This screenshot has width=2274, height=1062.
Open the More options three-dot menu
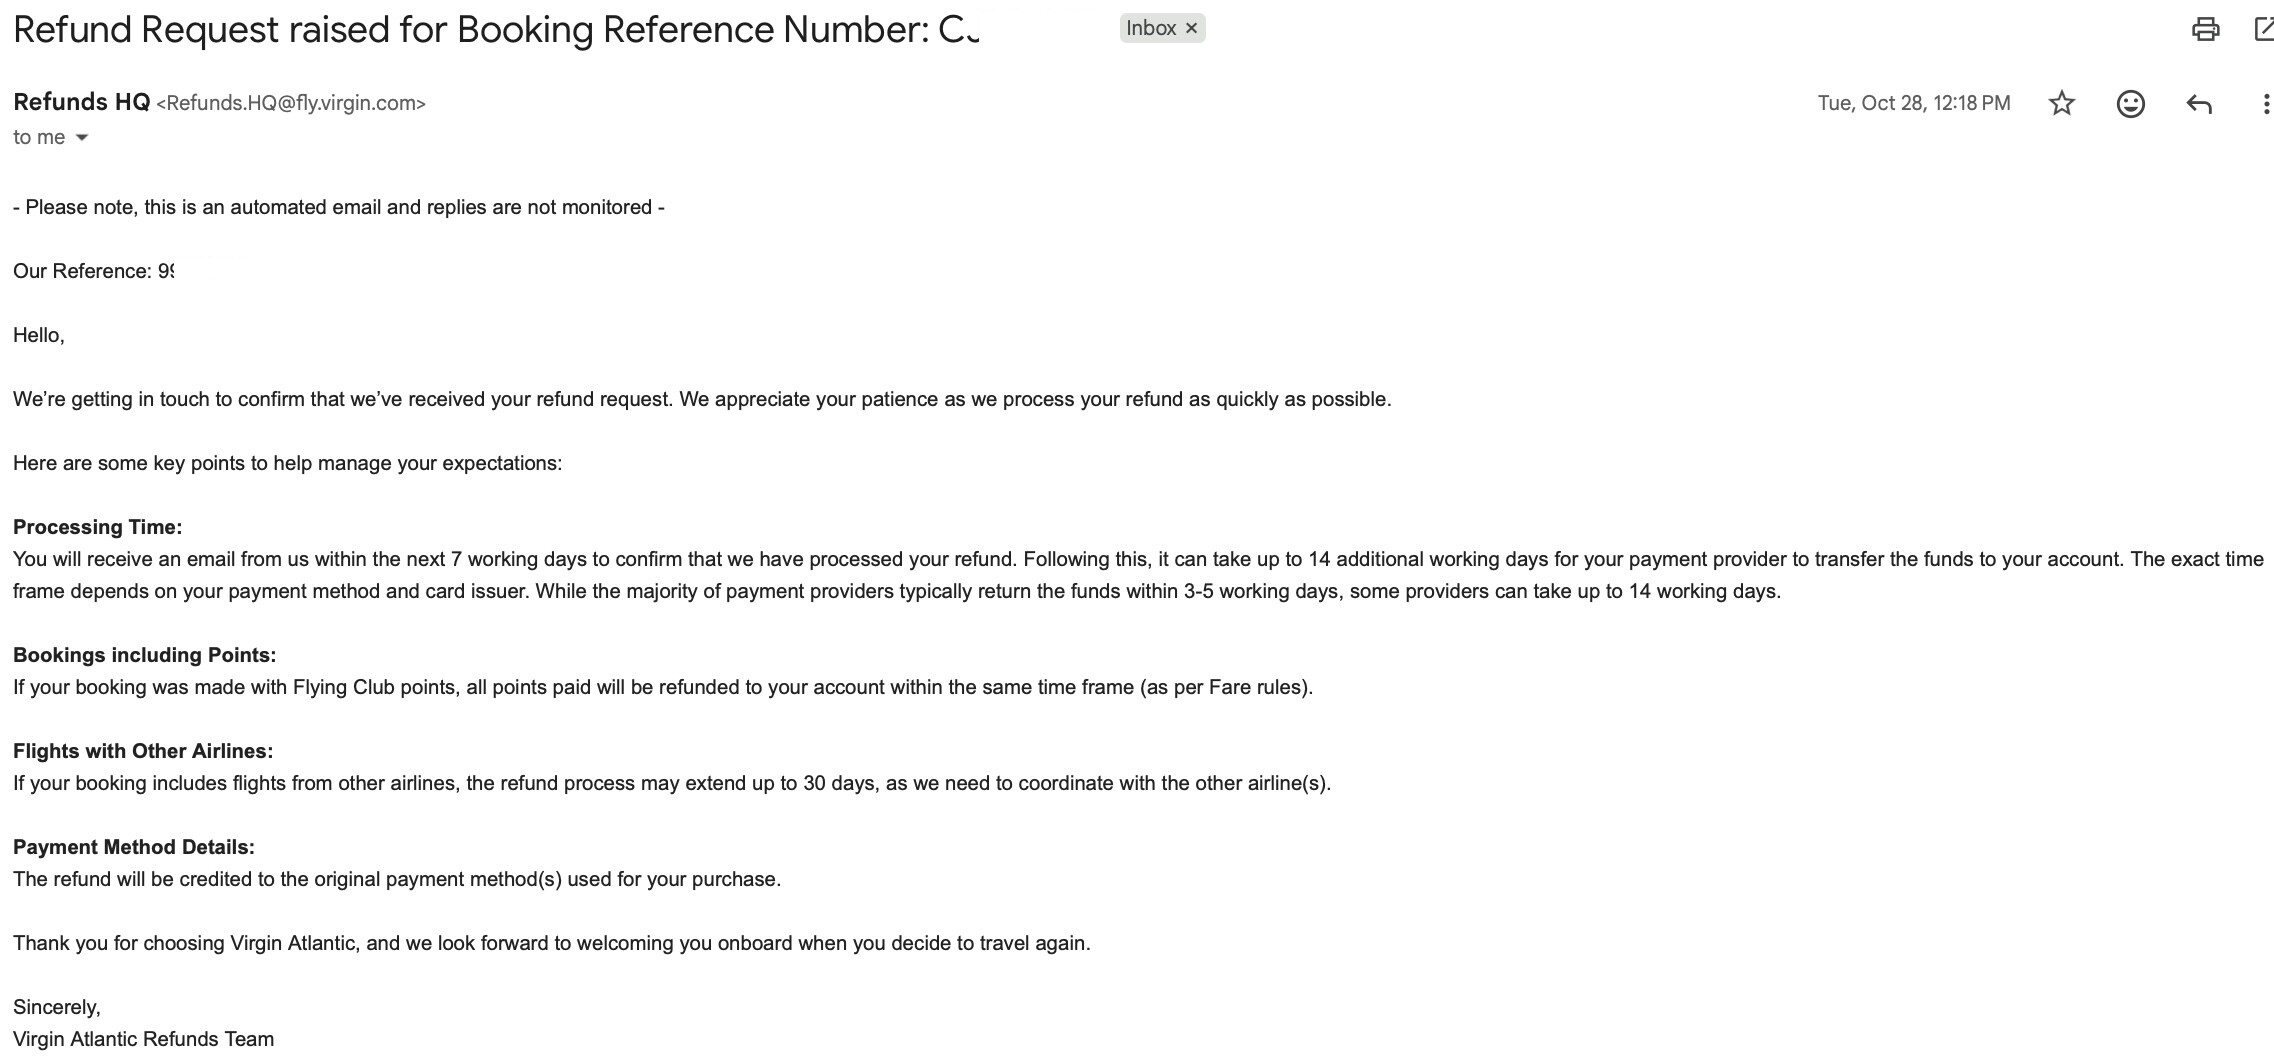pyautogui.click(x=2265, y=103)
